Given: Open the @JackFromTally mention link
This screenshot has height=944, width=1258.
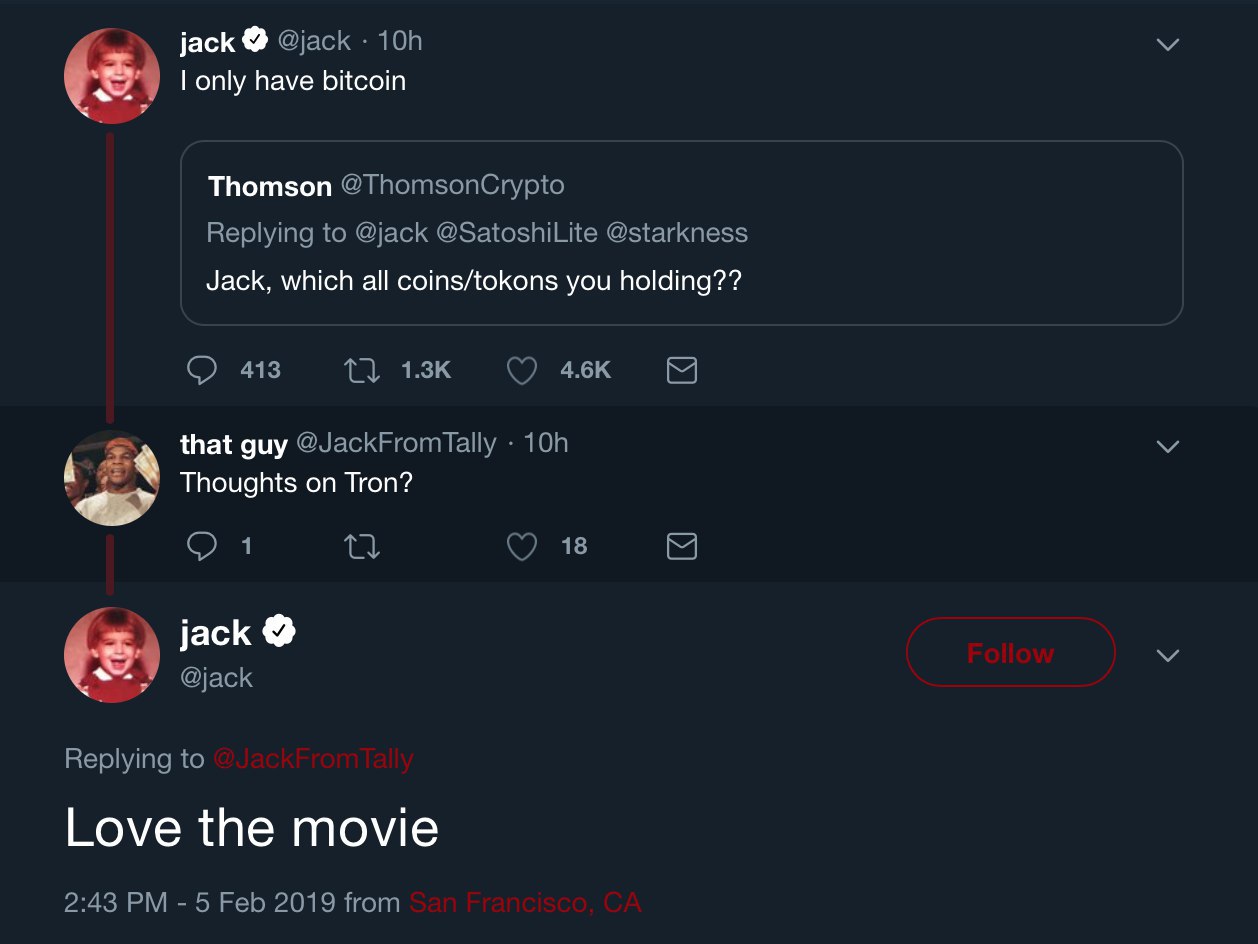Looking at the screenshot, I should point(313,759).
